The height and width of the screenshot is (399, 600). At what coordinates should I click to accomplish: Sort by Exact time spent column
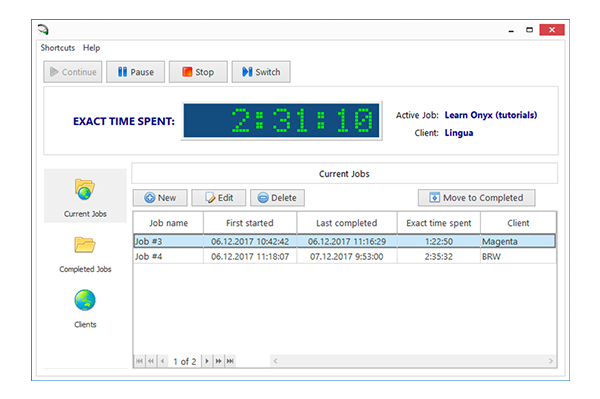click(439, 223)
